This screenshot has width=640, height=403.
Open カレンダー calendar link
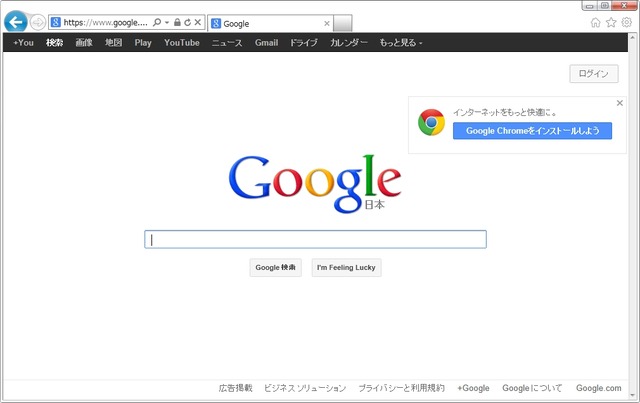[349, 42]
